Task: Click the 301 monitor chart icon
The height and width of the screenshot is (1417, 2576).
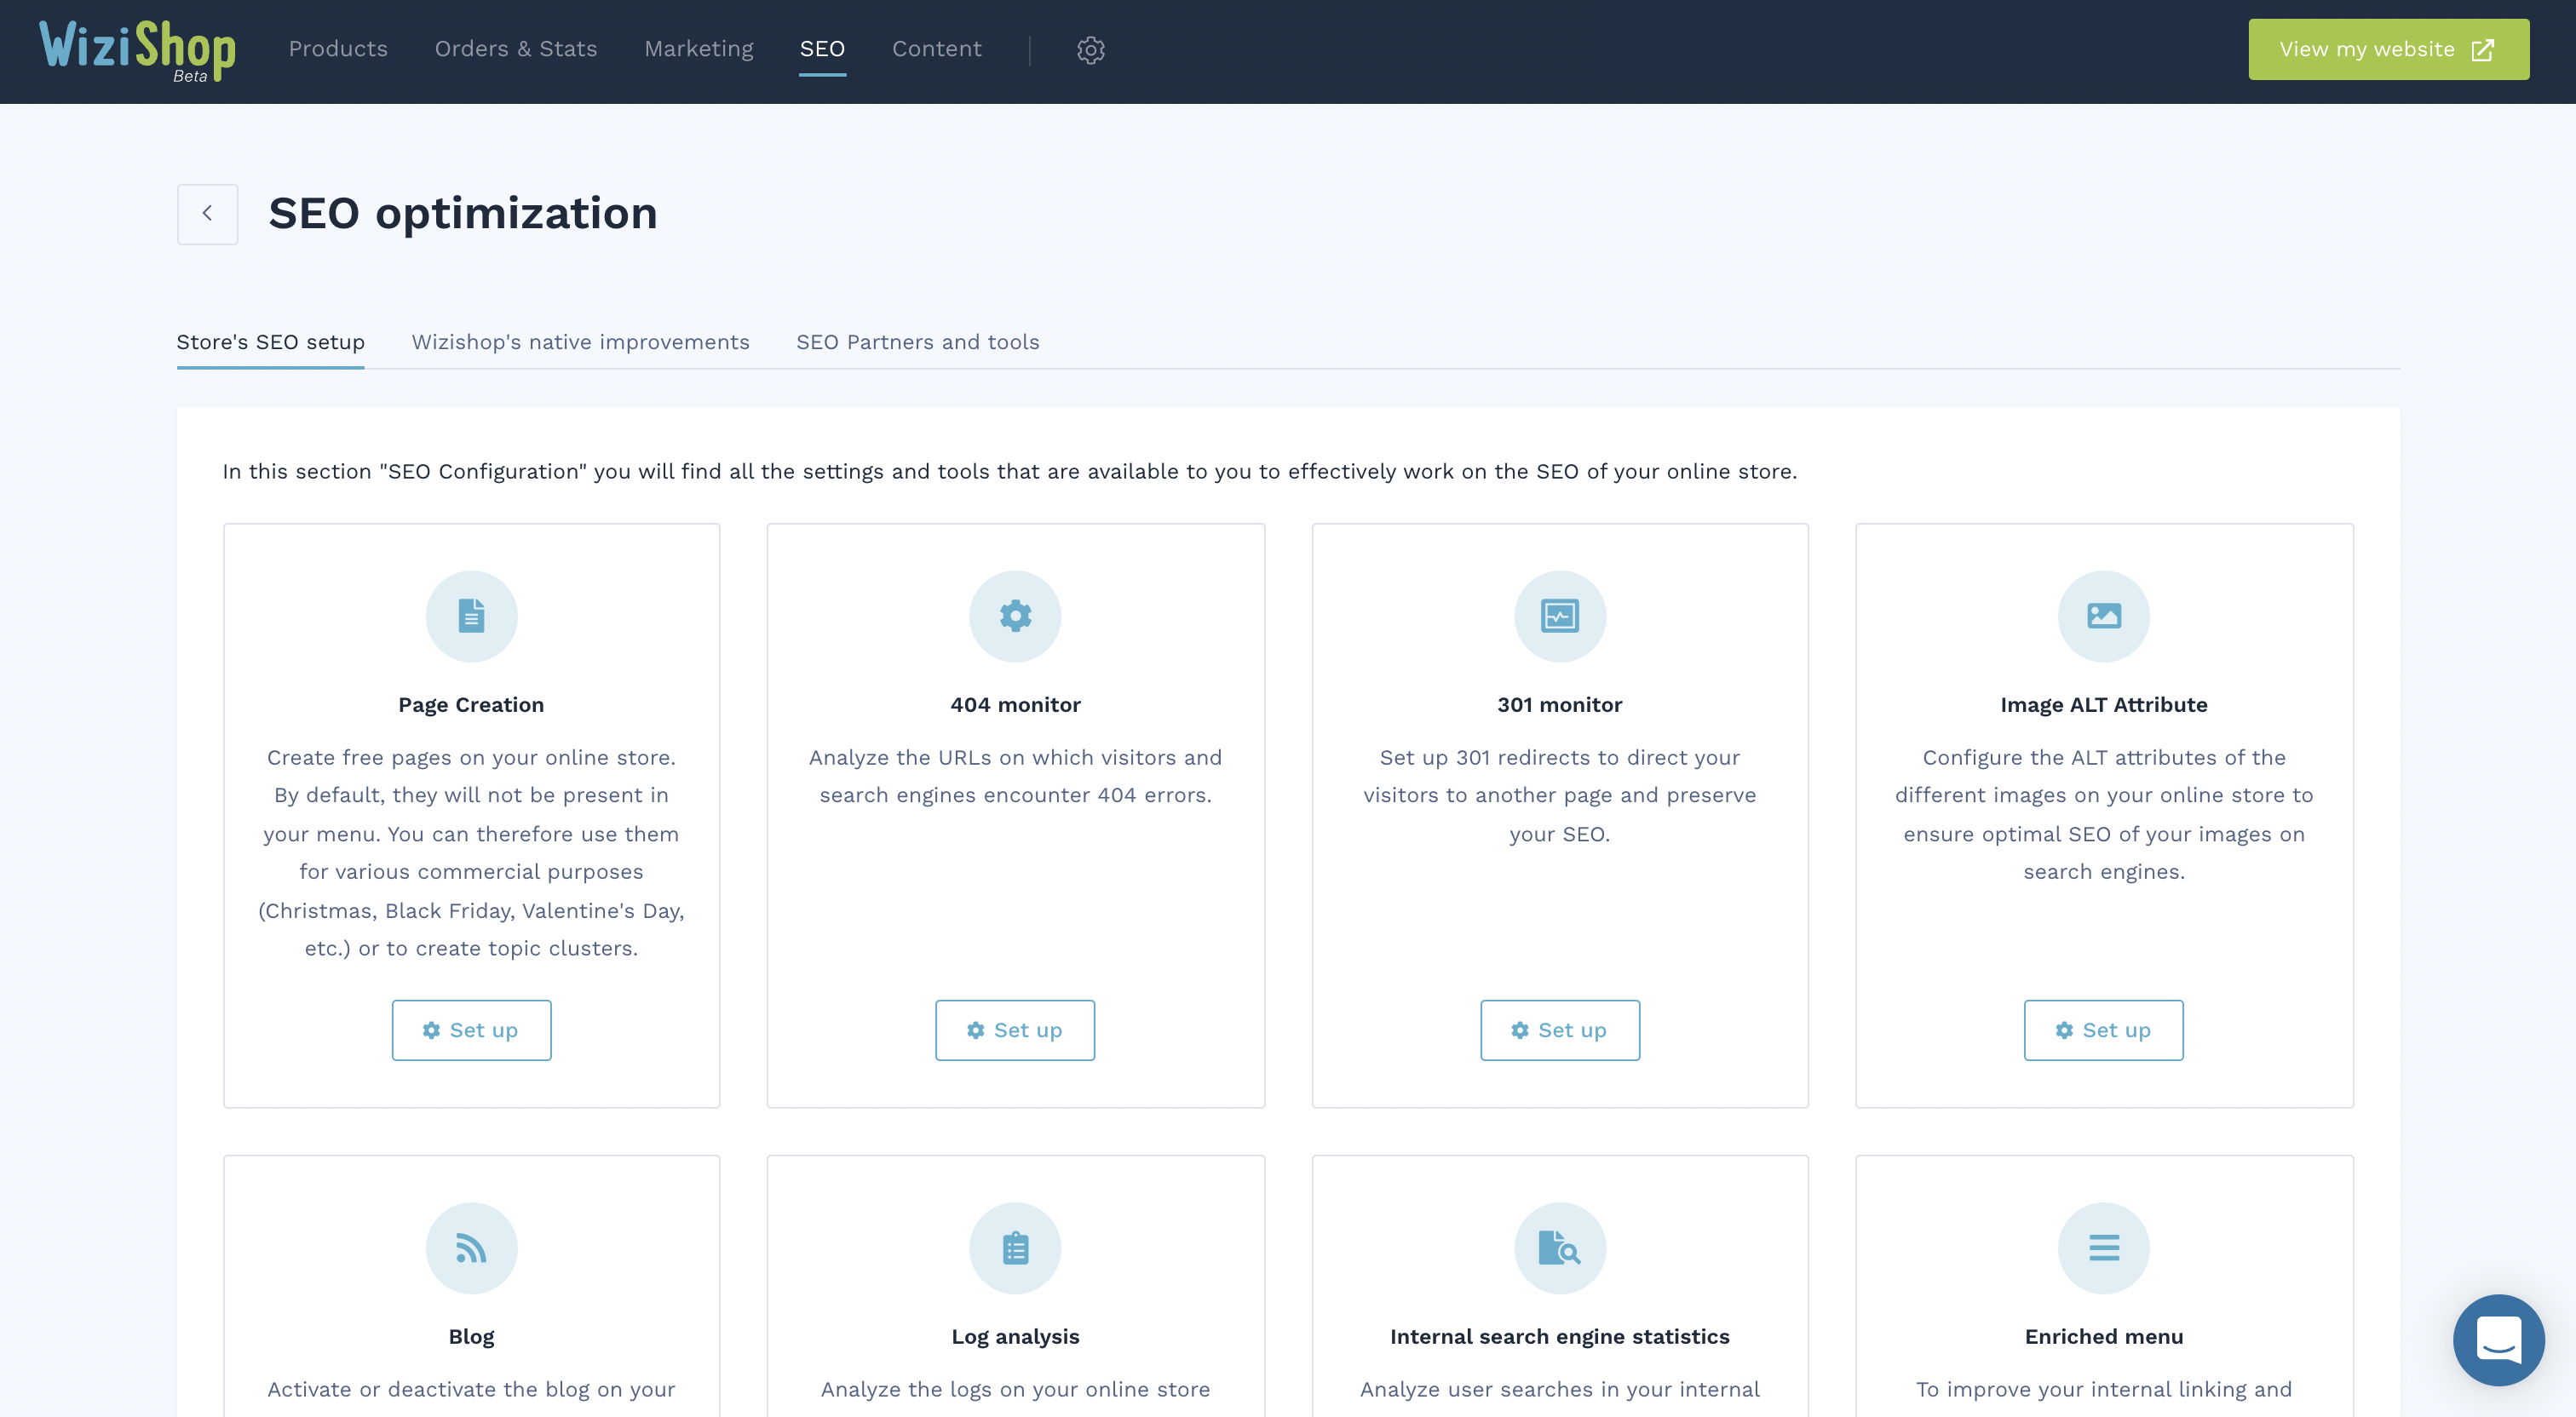Action: 1559,616
